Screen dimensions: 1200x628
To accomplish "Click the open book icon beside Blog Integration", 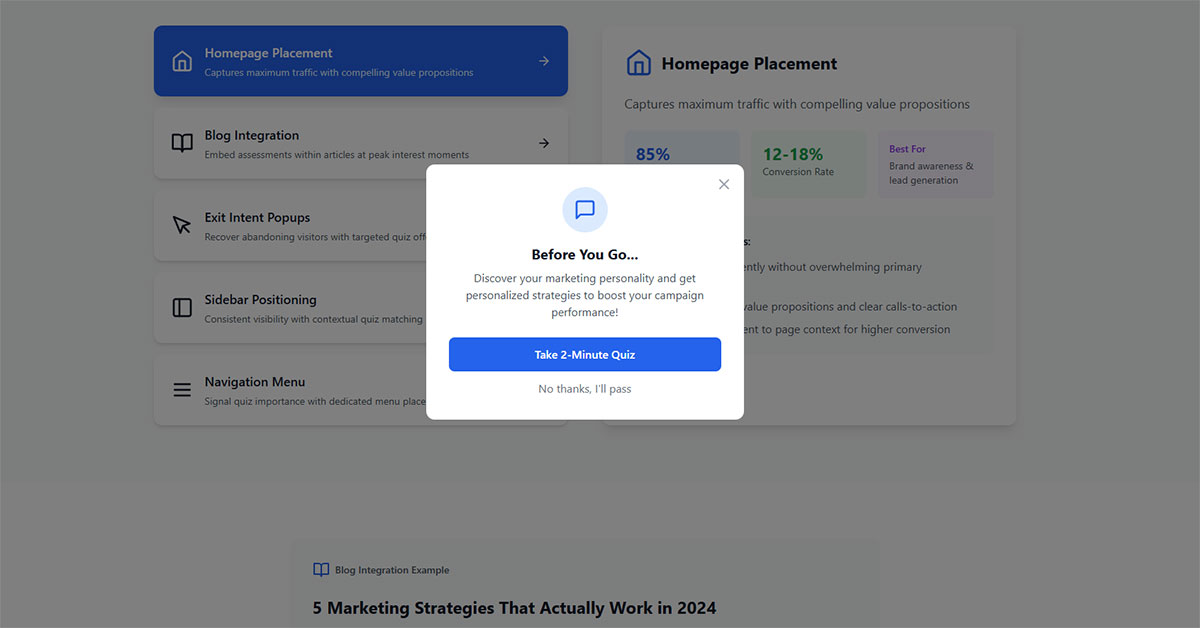I will point(182,144).
